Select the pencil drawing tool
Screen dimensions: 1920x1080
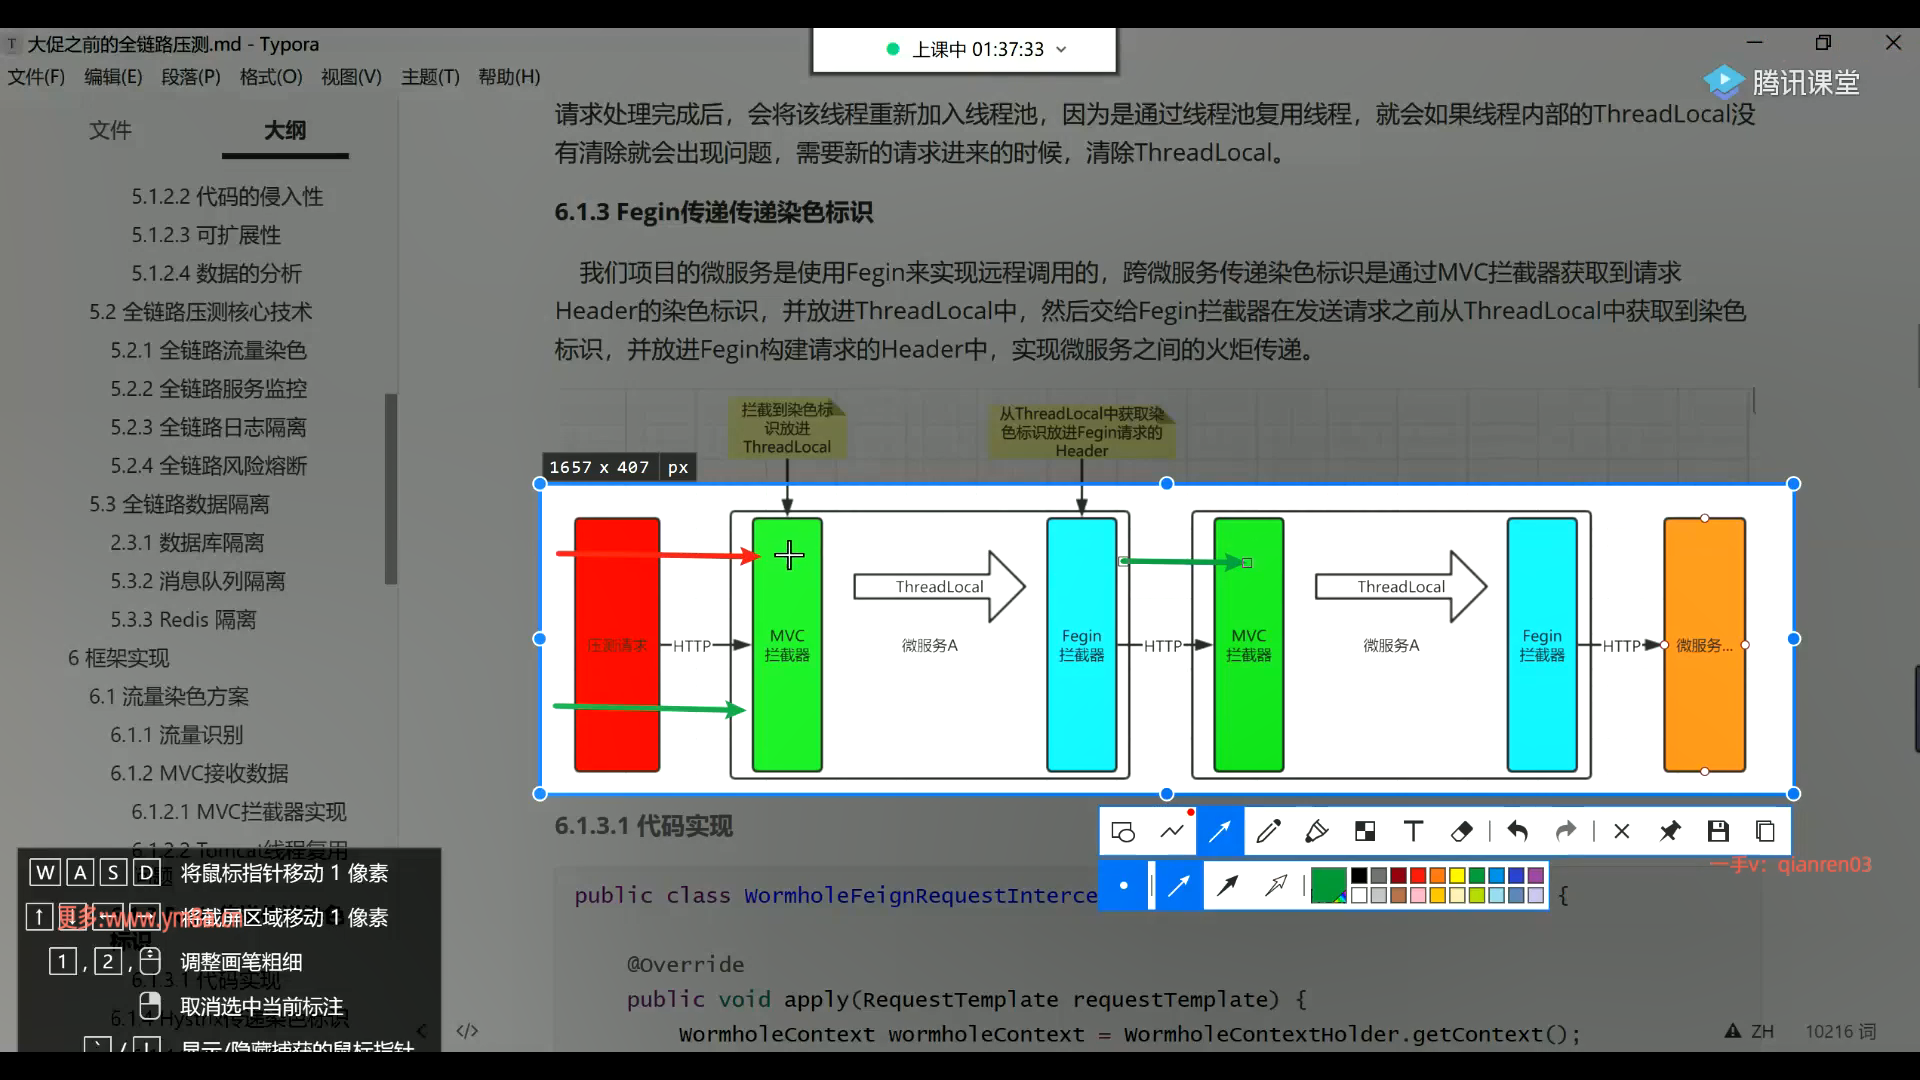(1268, 832)
